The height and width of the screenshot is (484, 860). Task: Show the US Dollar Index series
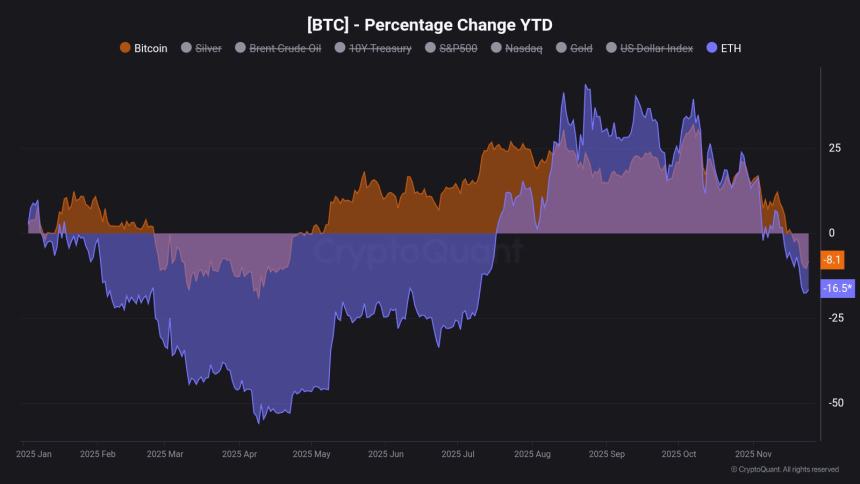coord(656,48)
